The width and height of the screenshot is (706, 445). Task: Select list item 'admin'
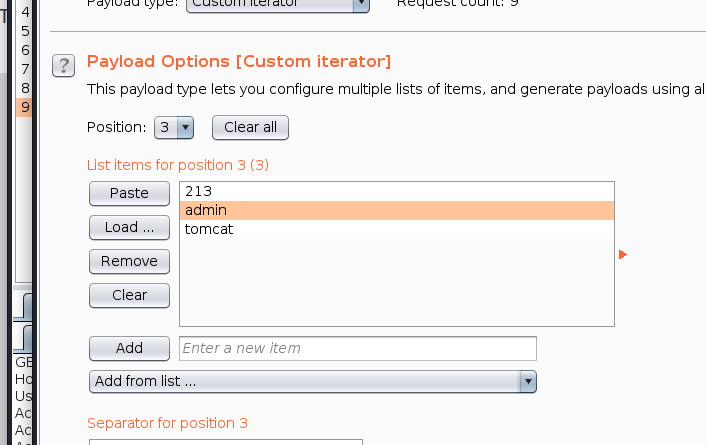(397, 210)
